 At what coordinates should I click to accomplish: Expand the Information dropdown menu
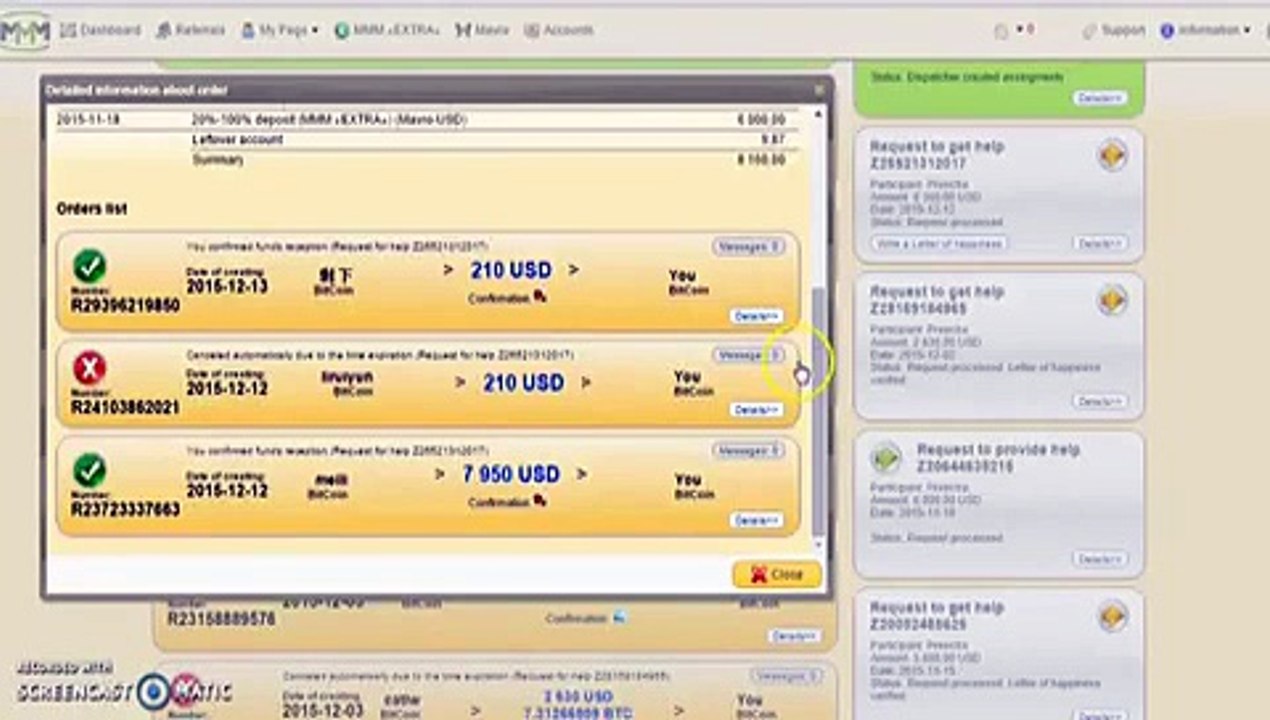(x=1205, y=31)
